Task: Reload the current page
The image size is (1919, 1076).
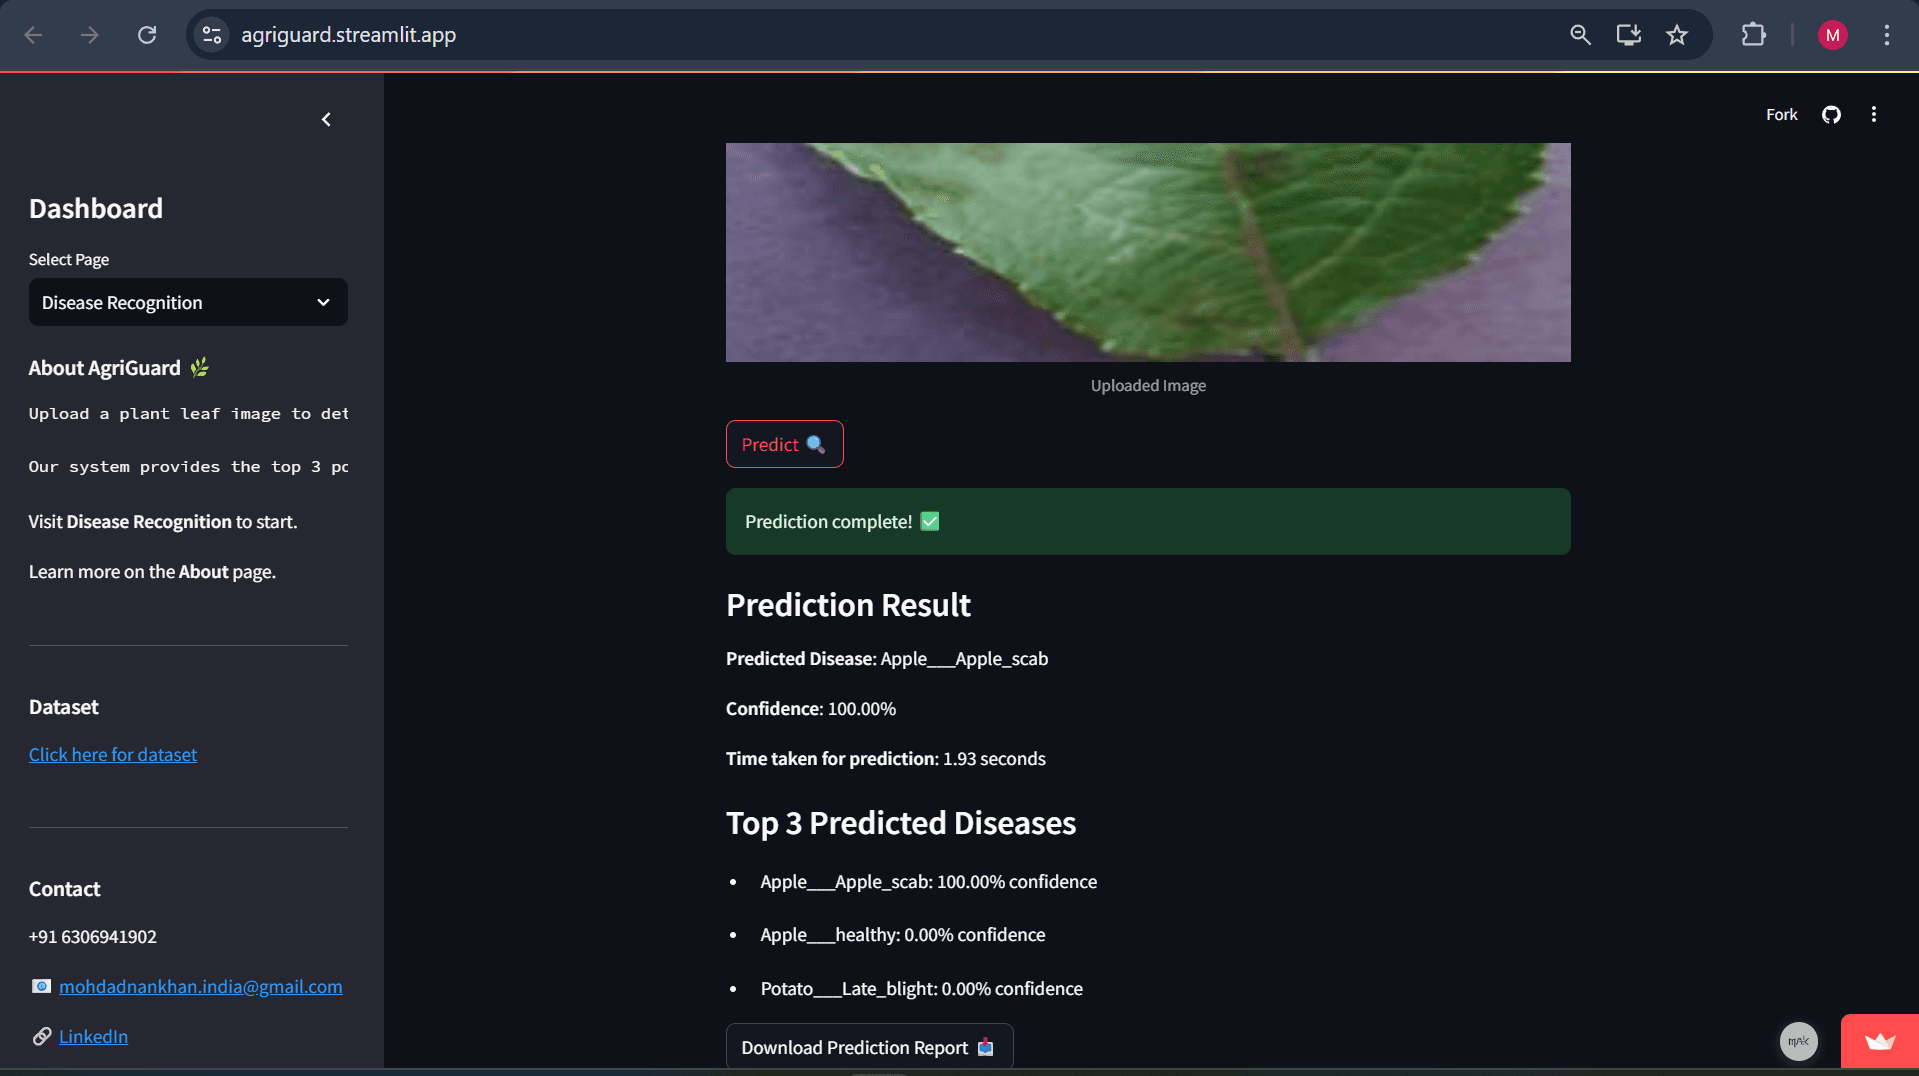Action: 147,34
